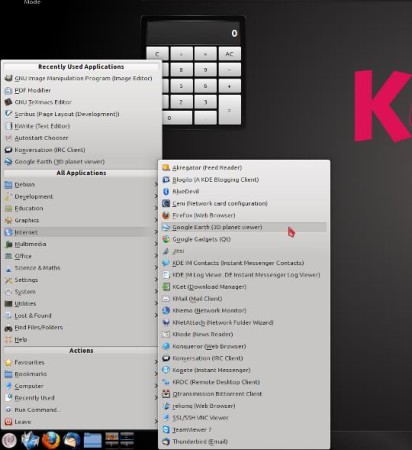Click the calculator display showing 0

(193, 33)
